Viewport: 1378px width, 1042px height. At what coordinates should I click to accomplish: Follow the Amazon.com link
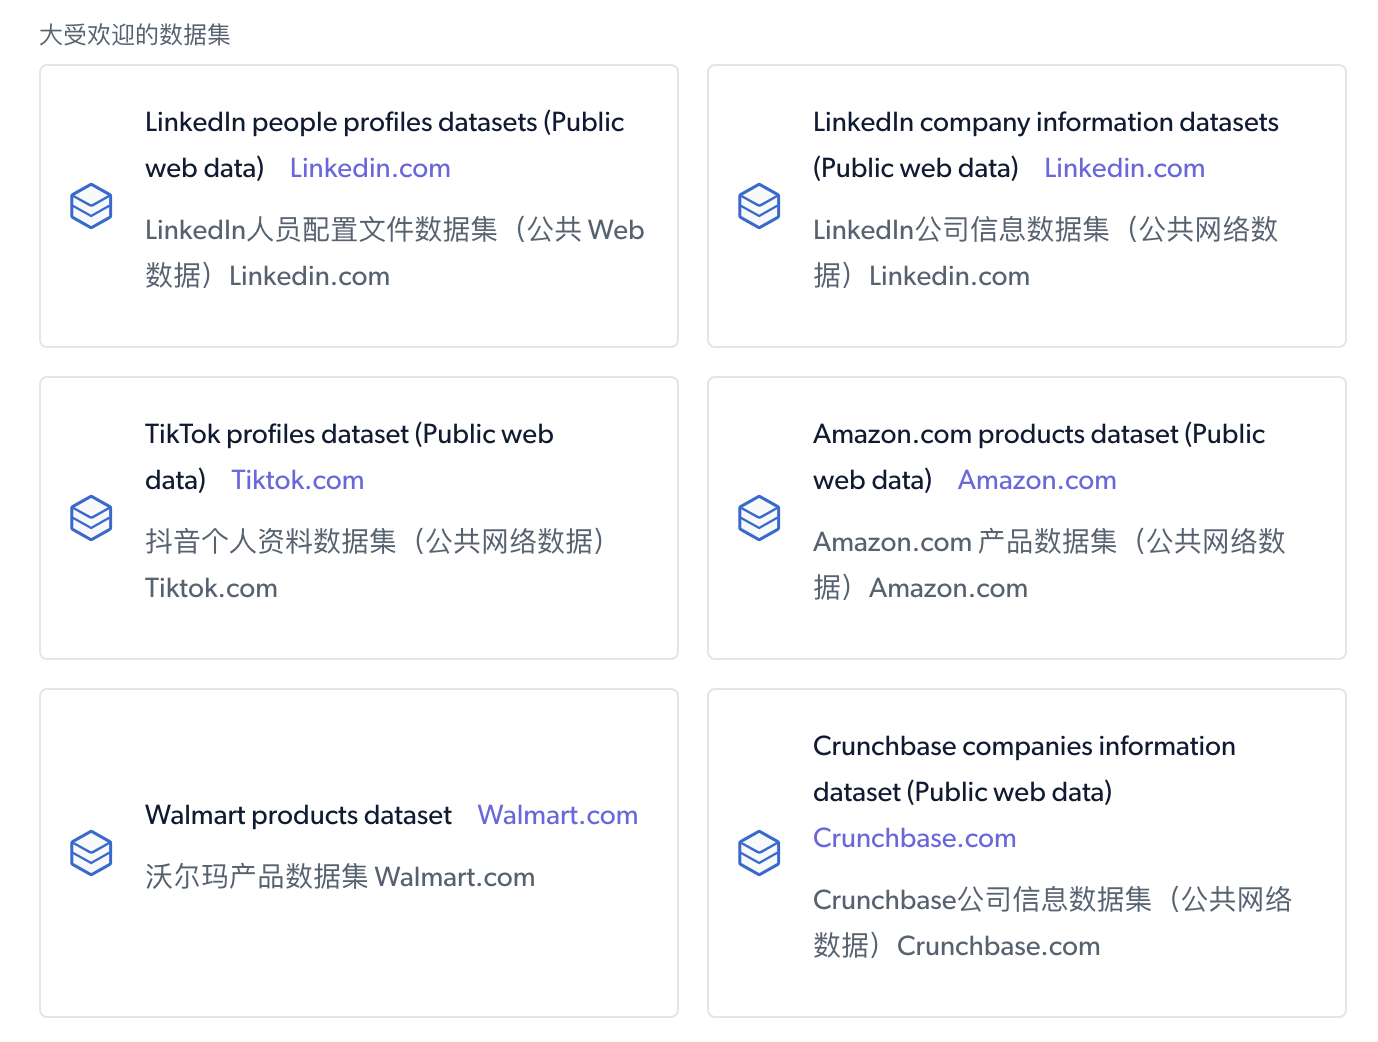click(1037, 480)
